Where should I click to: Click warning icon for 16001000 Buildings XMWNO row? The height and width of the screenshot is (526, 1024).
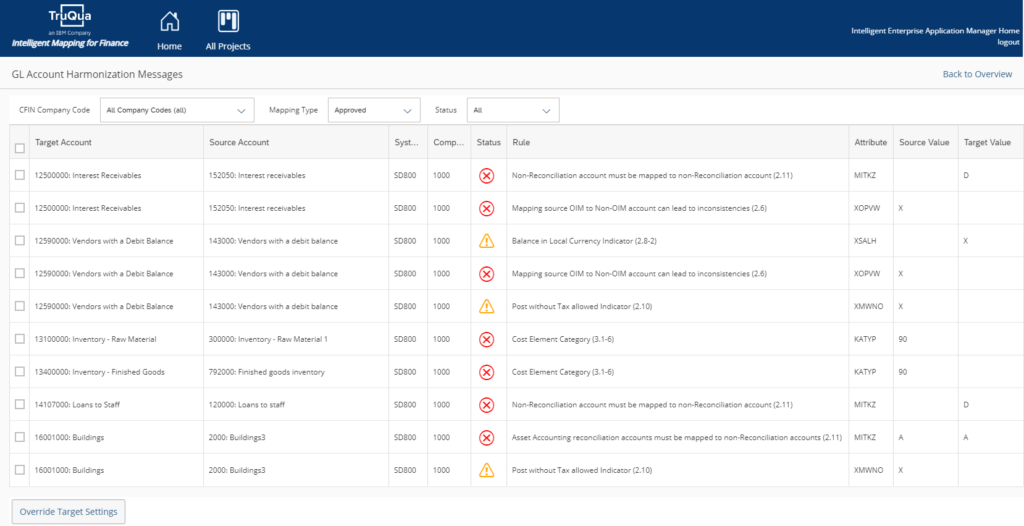487,469
